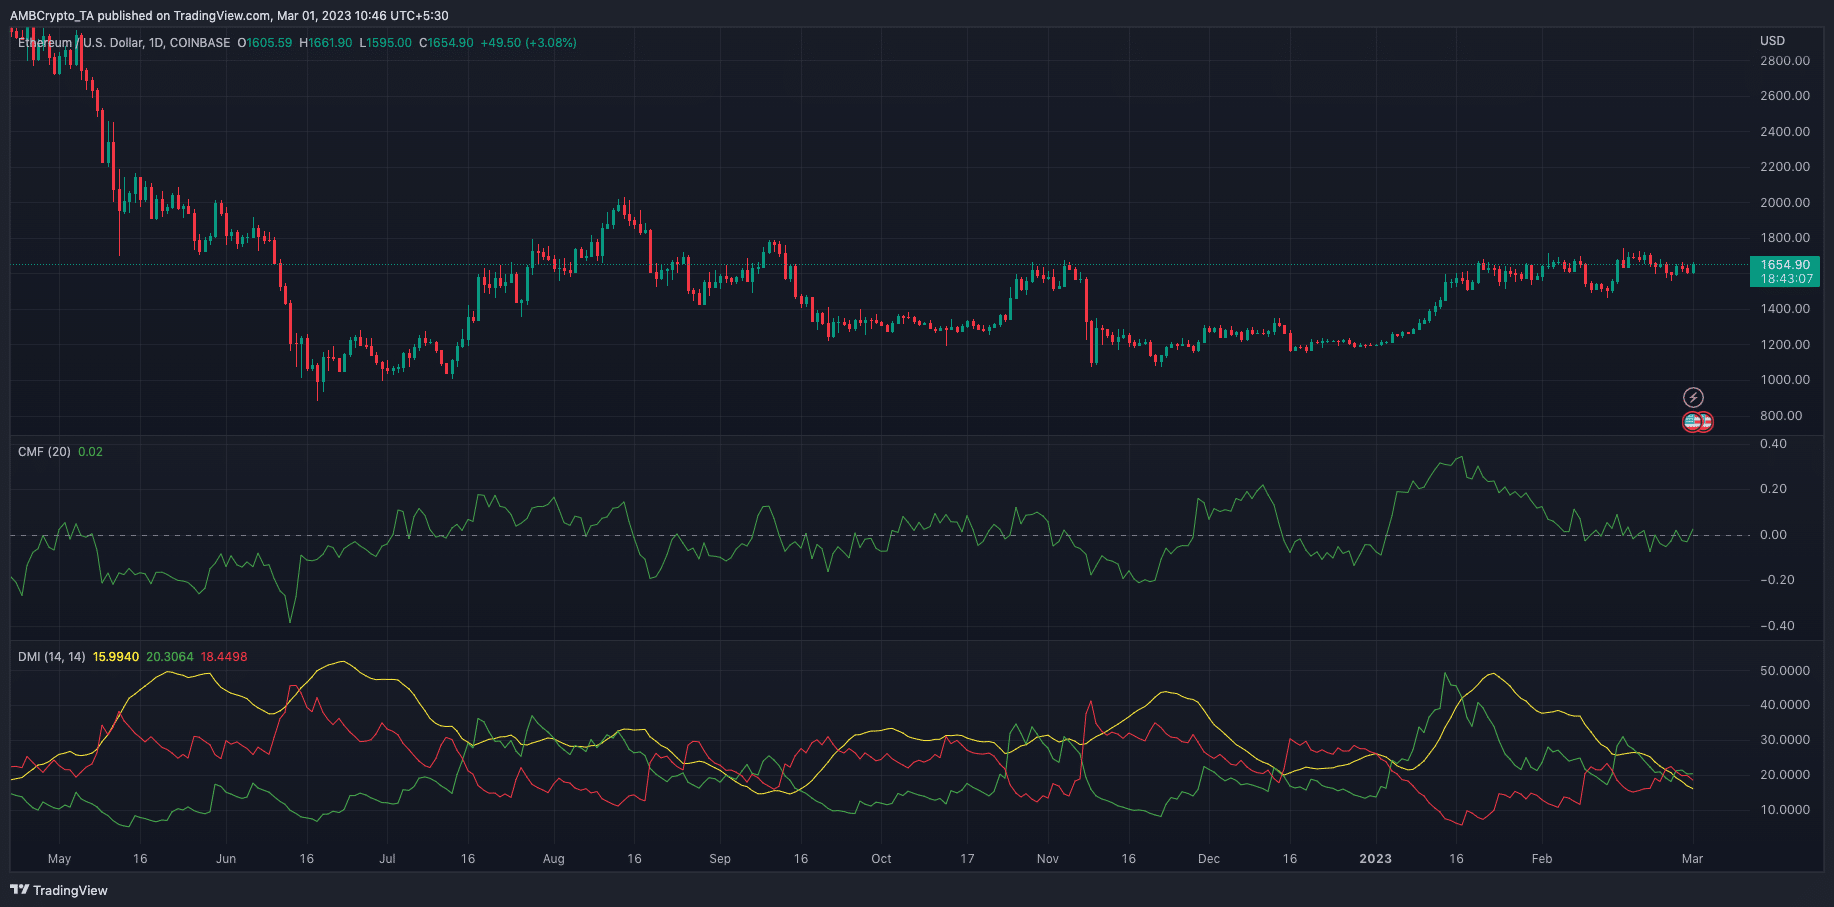Click the 50.0000 label on DMI axis
This screenshot has height=907, width=1834.
coord(1784,671)
